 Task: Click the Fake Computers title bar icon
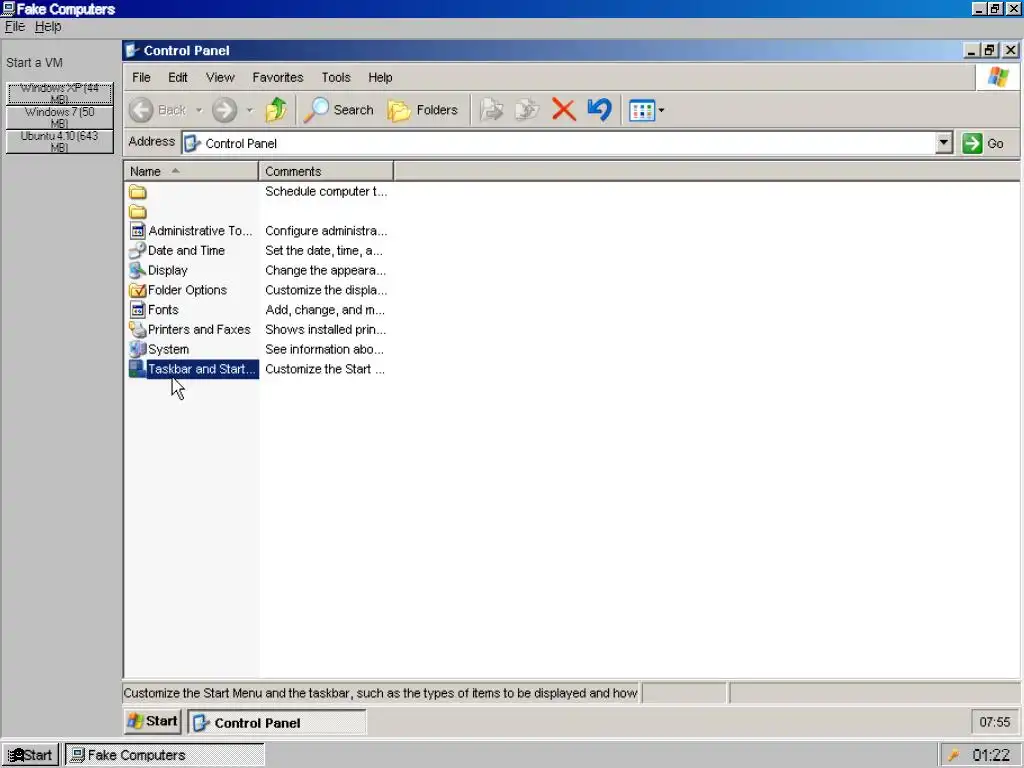pos(8,9)
